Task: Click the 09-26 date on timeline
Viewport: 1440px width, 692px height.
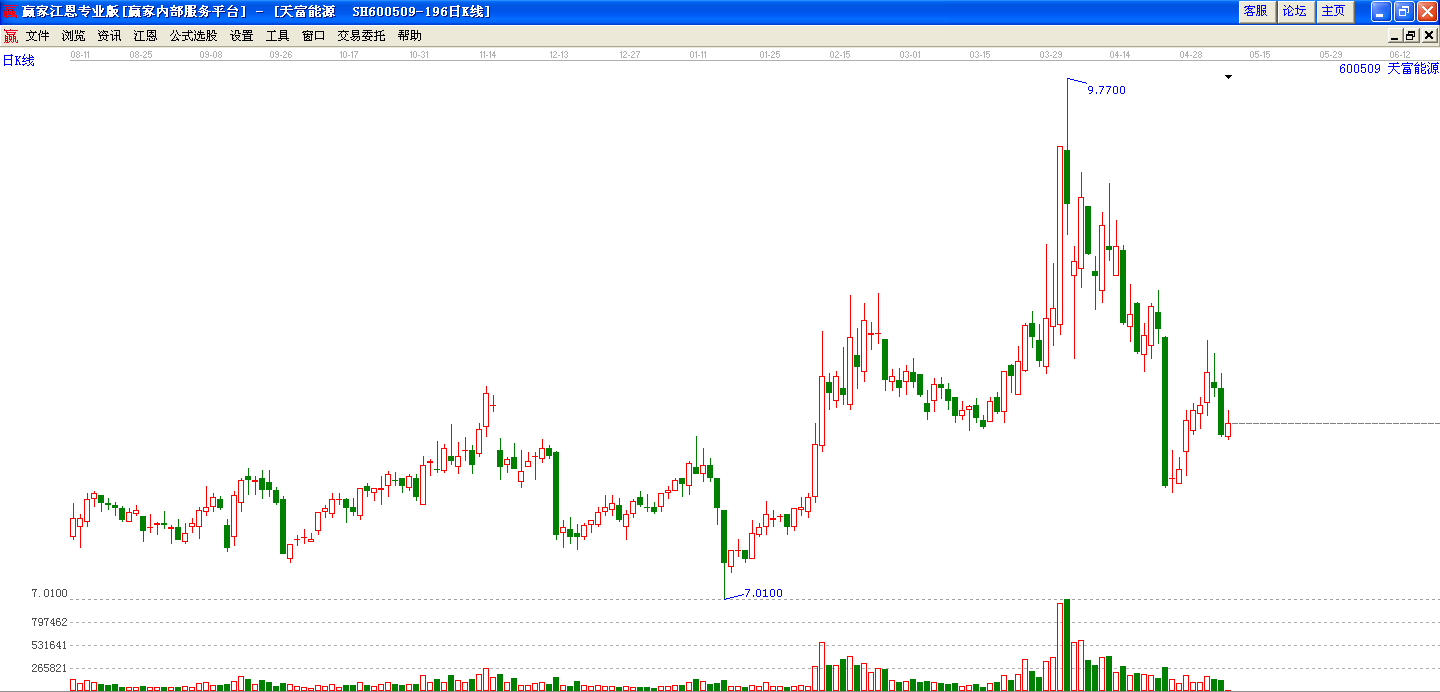Action: pyautogui.click(x=281, y=55)
